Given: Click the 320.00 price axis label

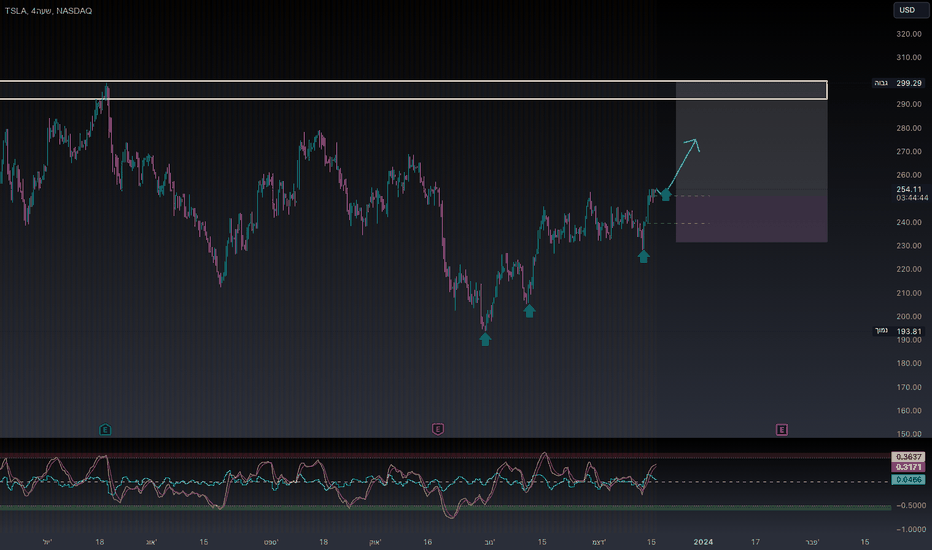Looking at the screenshot, I should coord(909,34).
